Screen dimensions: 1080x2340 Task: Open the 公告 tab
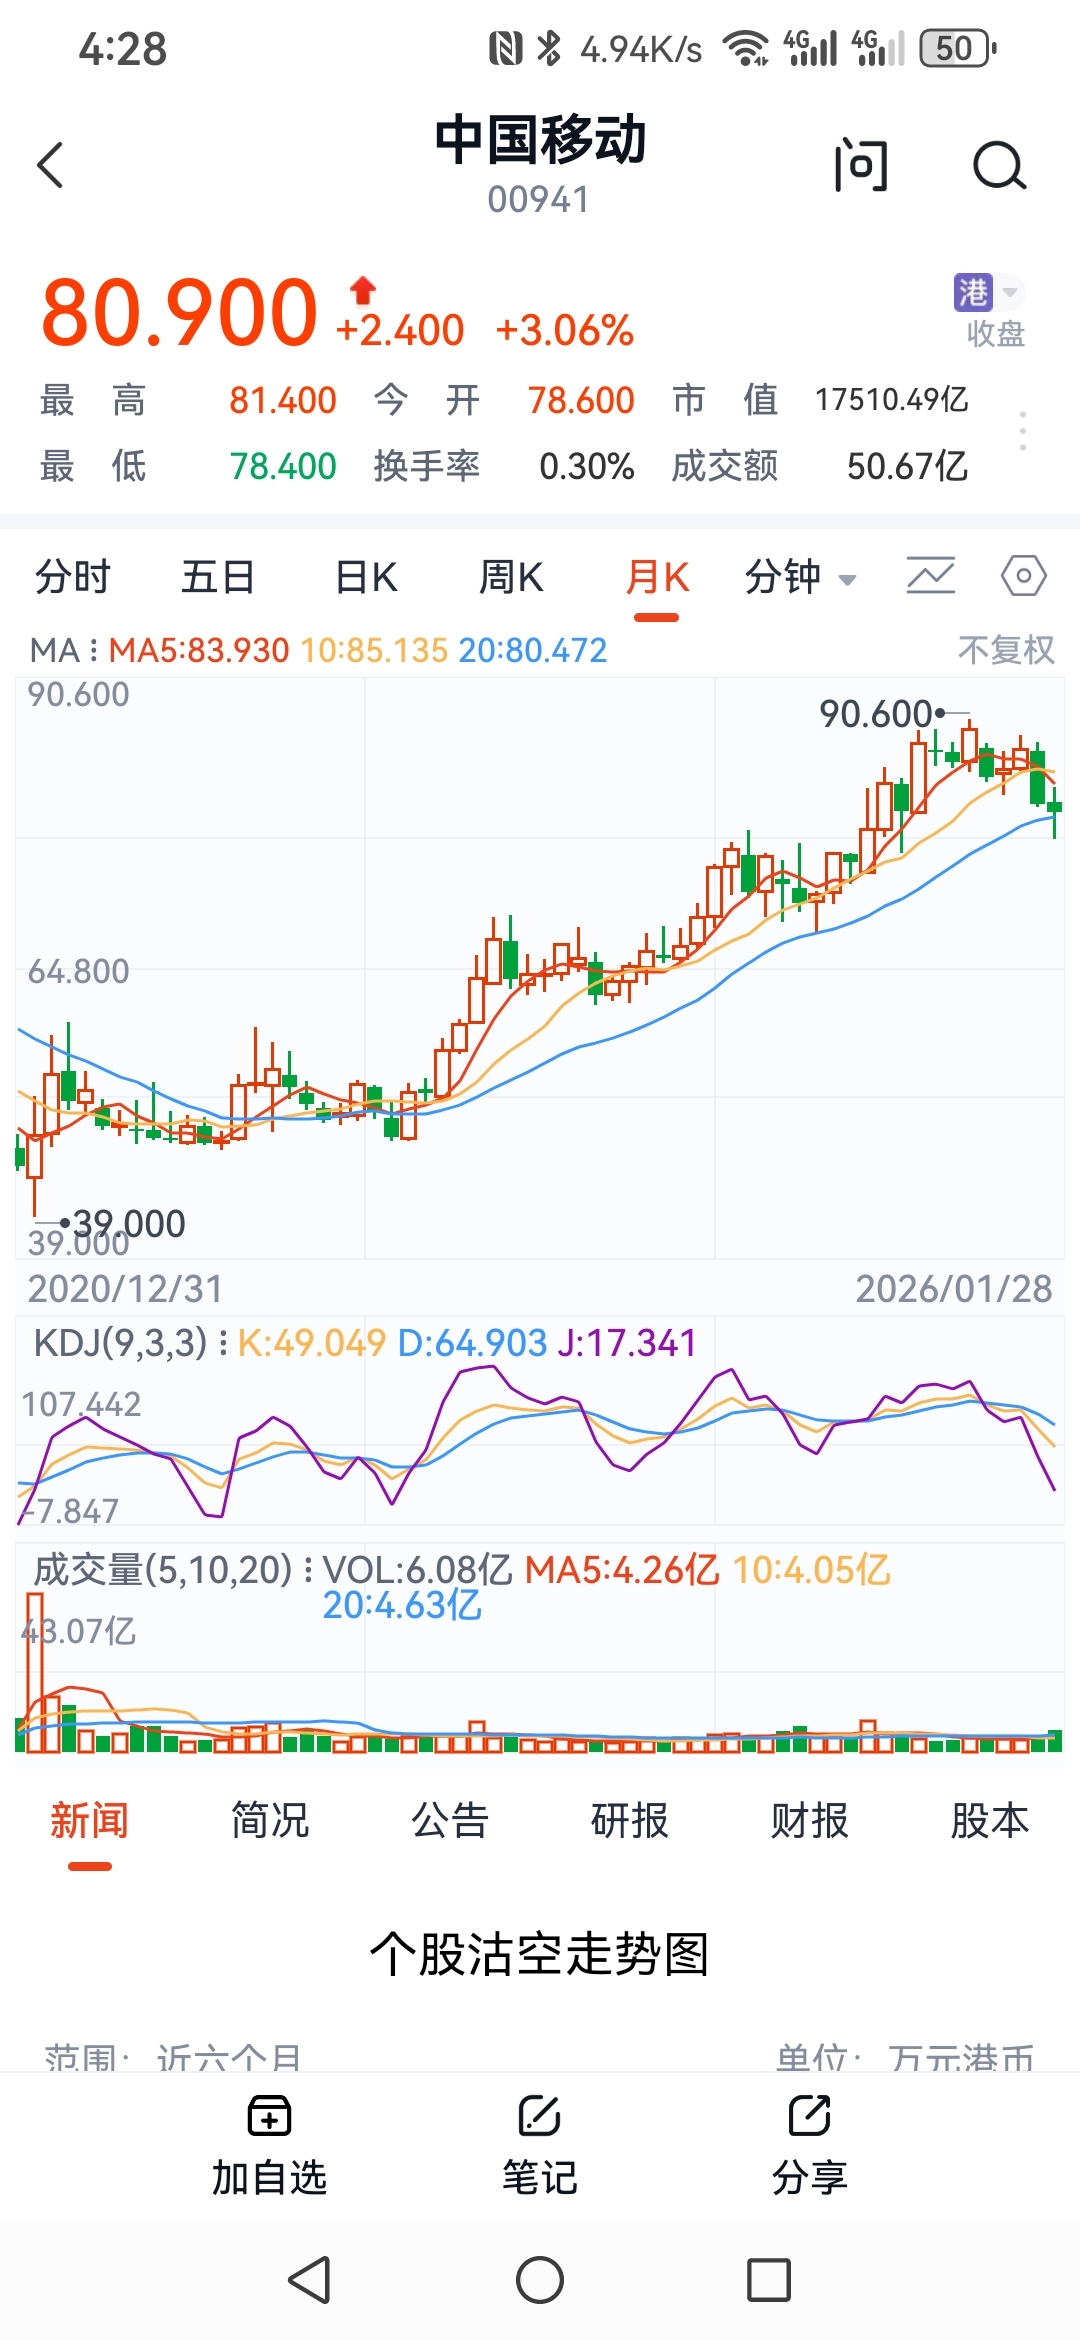coord(450,1820)
